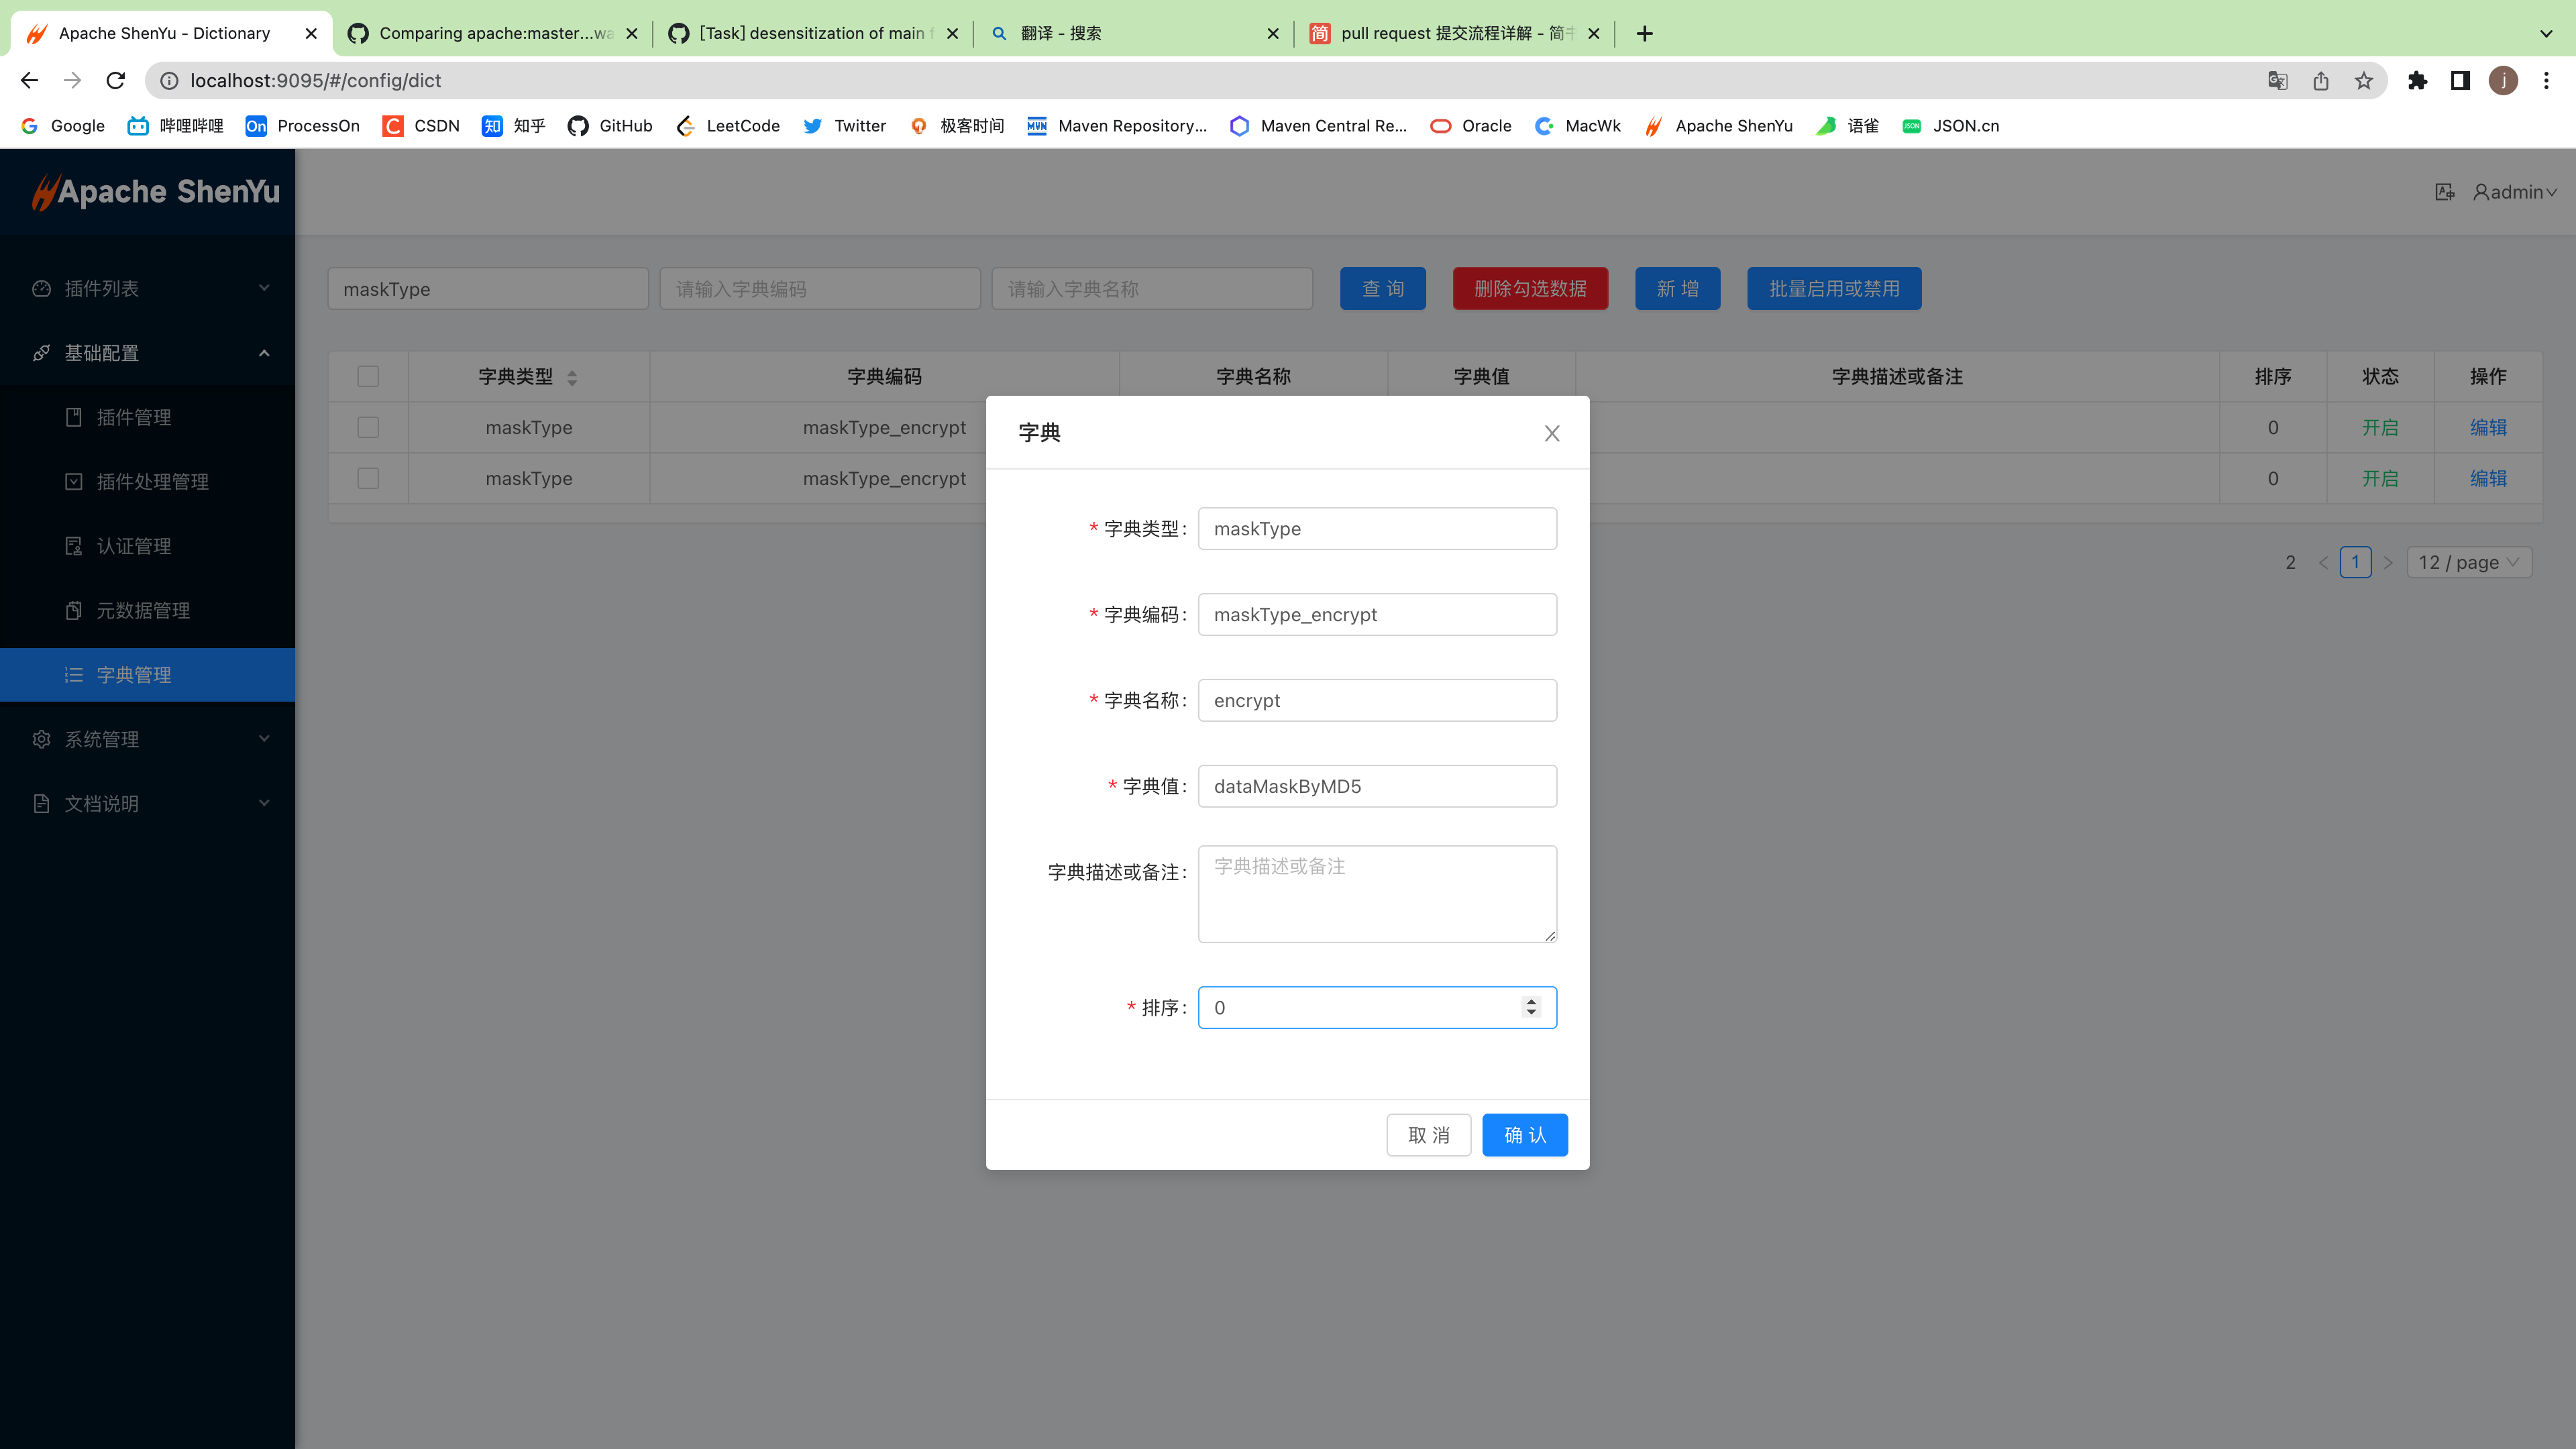Screen dimensions: 2576x1449
Task: Click the 字典描述或备注 textarea
Action: pos(1376,894)
